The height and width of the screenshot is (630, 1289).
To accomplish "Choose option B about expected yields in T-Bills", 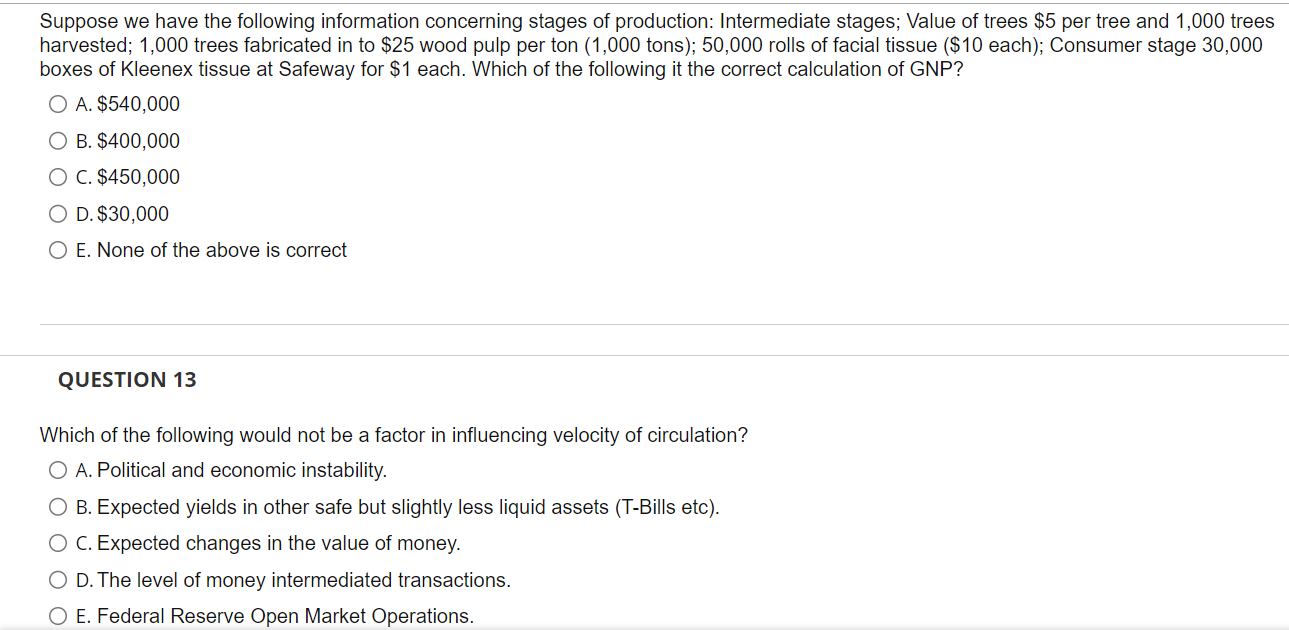I will 57,506.
